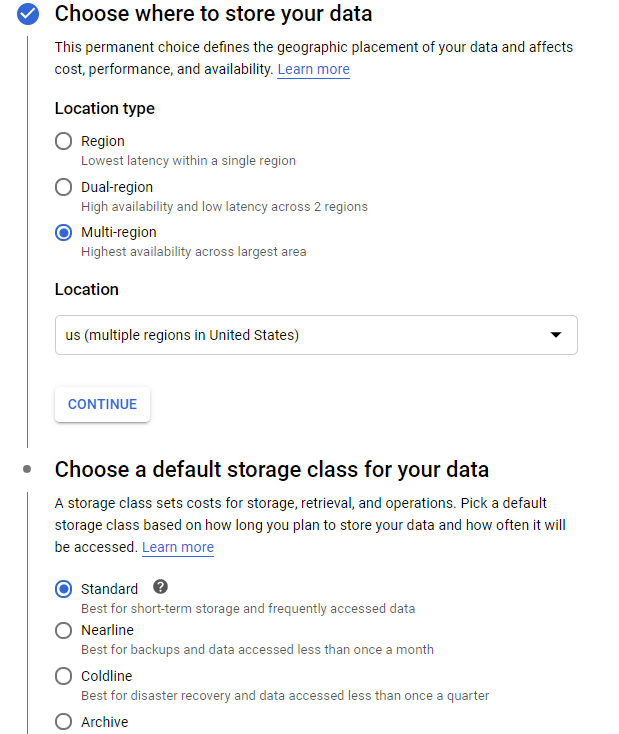Image resolution: width=619 pixels, height=734 pixels.
Task: Click the 'Lowest latency within a single region' text
Action: pyautogui.click(x=188, y=160)
